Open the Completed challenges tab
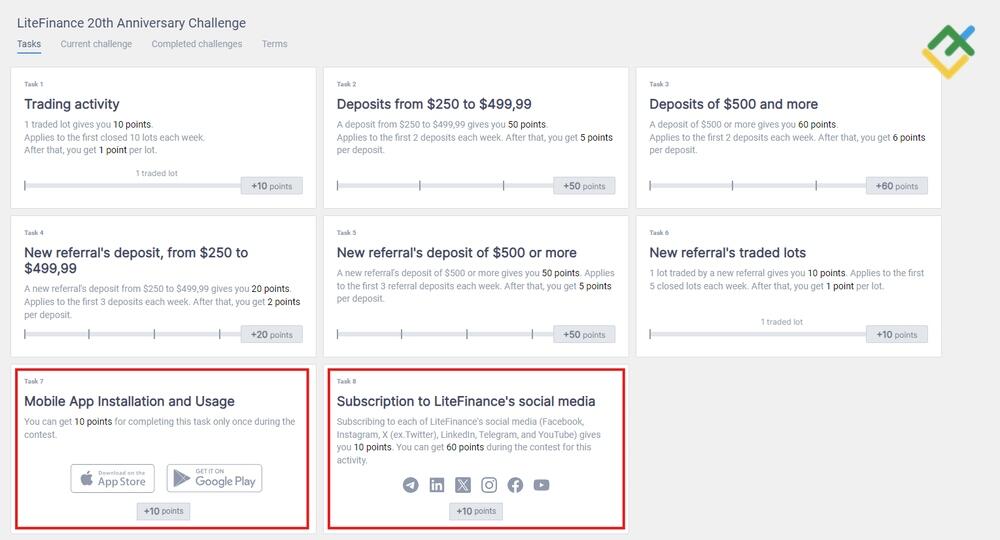 click(x=197, y=44)
